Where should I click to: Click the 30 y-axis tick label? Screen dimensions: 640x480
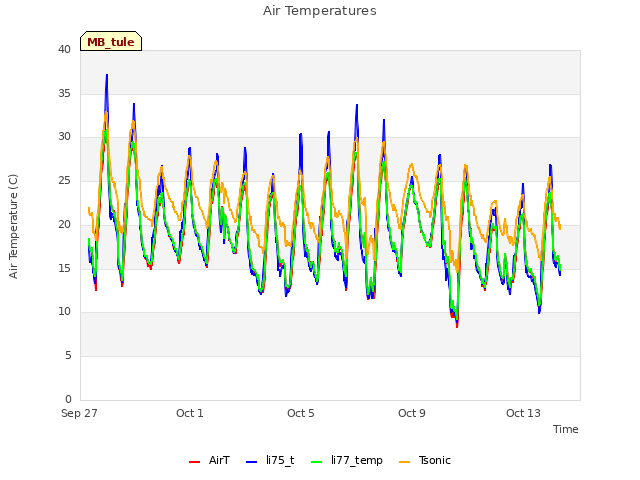click(64, 137)
